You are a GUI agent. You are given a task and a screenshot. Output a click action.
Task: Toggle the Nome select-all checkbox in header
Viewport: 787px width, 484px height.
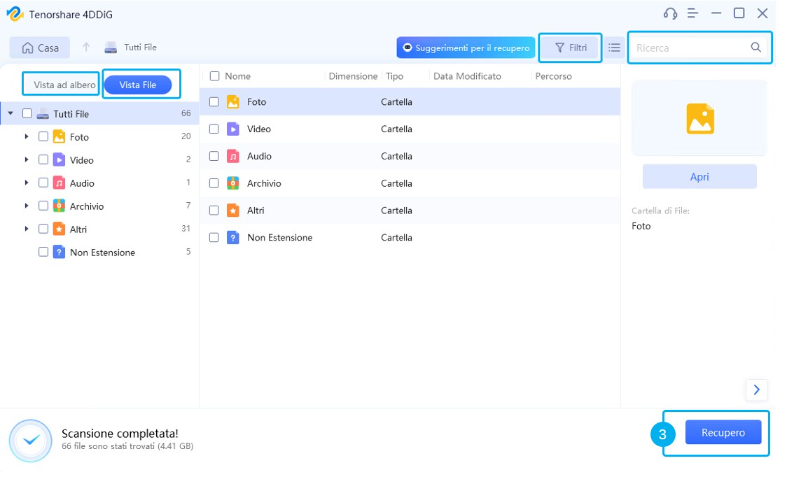pyautogui.click(x=214, y=76)
